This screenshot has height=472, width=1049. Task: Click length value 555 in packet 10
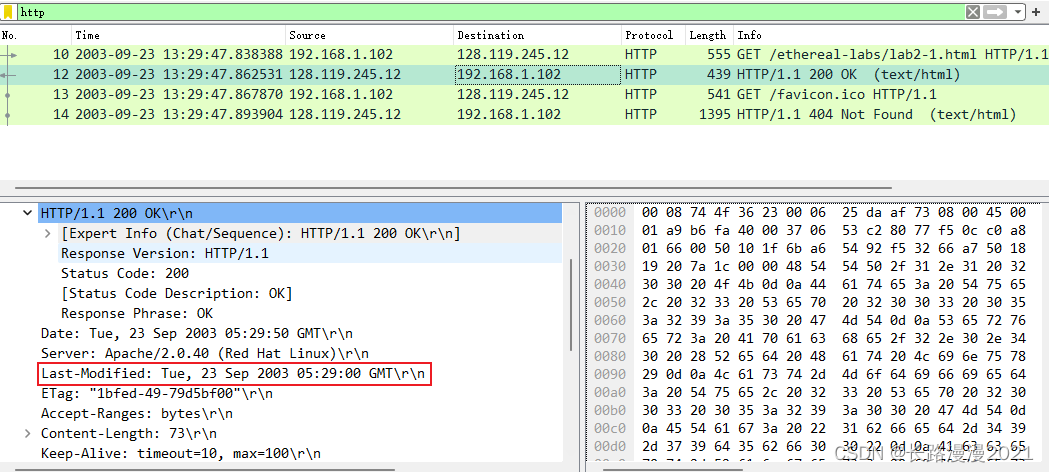click(719, 54)
